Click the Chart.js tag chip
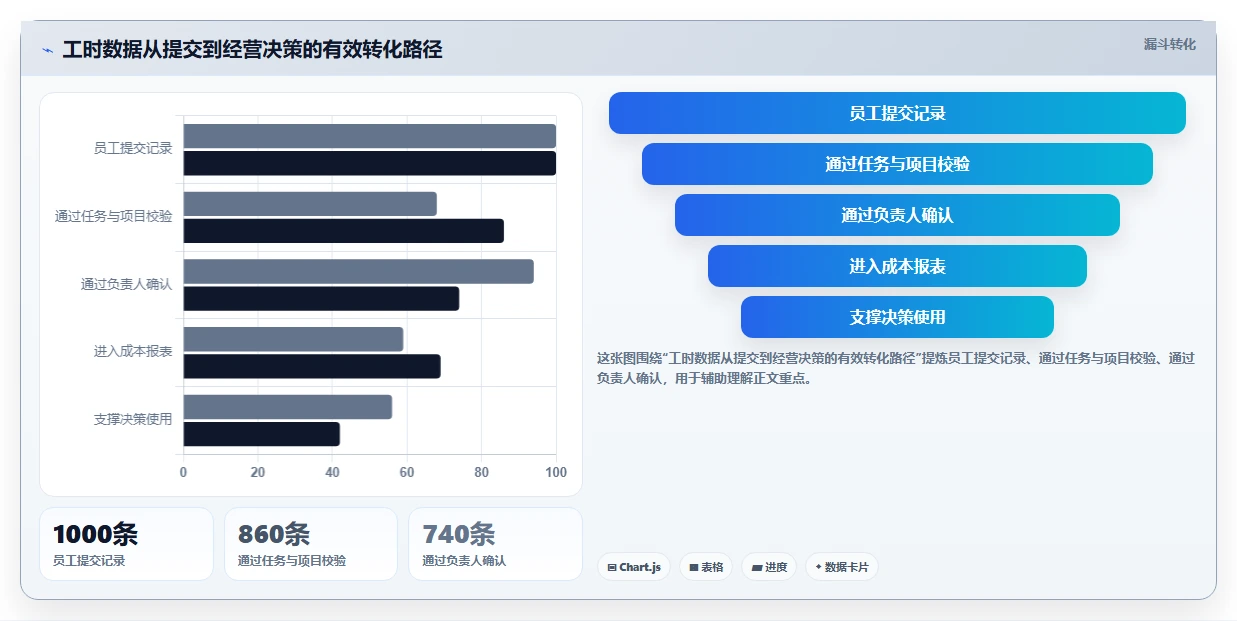 [x=634, y=567]
